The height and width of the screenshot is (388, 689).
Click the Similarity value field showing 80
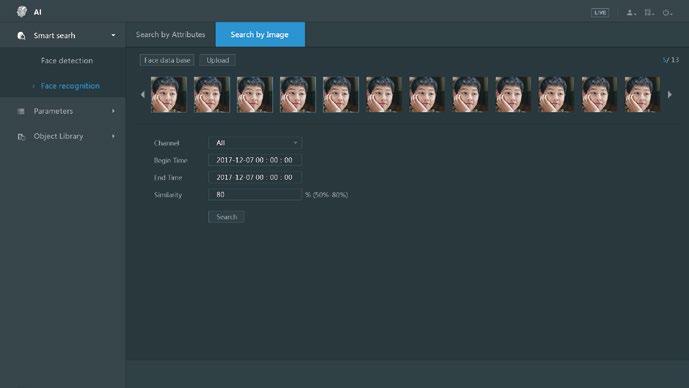point(255,194)
